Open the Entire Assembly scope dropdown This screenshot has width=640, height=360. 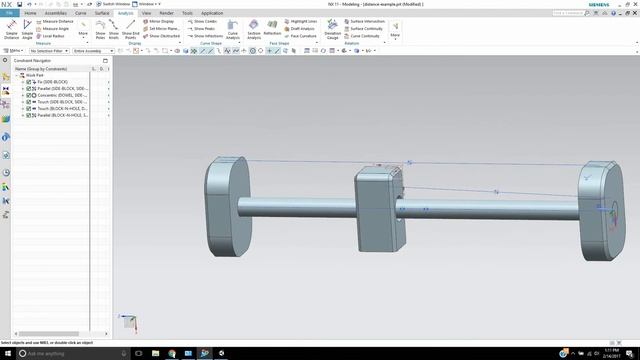(93, 51)
